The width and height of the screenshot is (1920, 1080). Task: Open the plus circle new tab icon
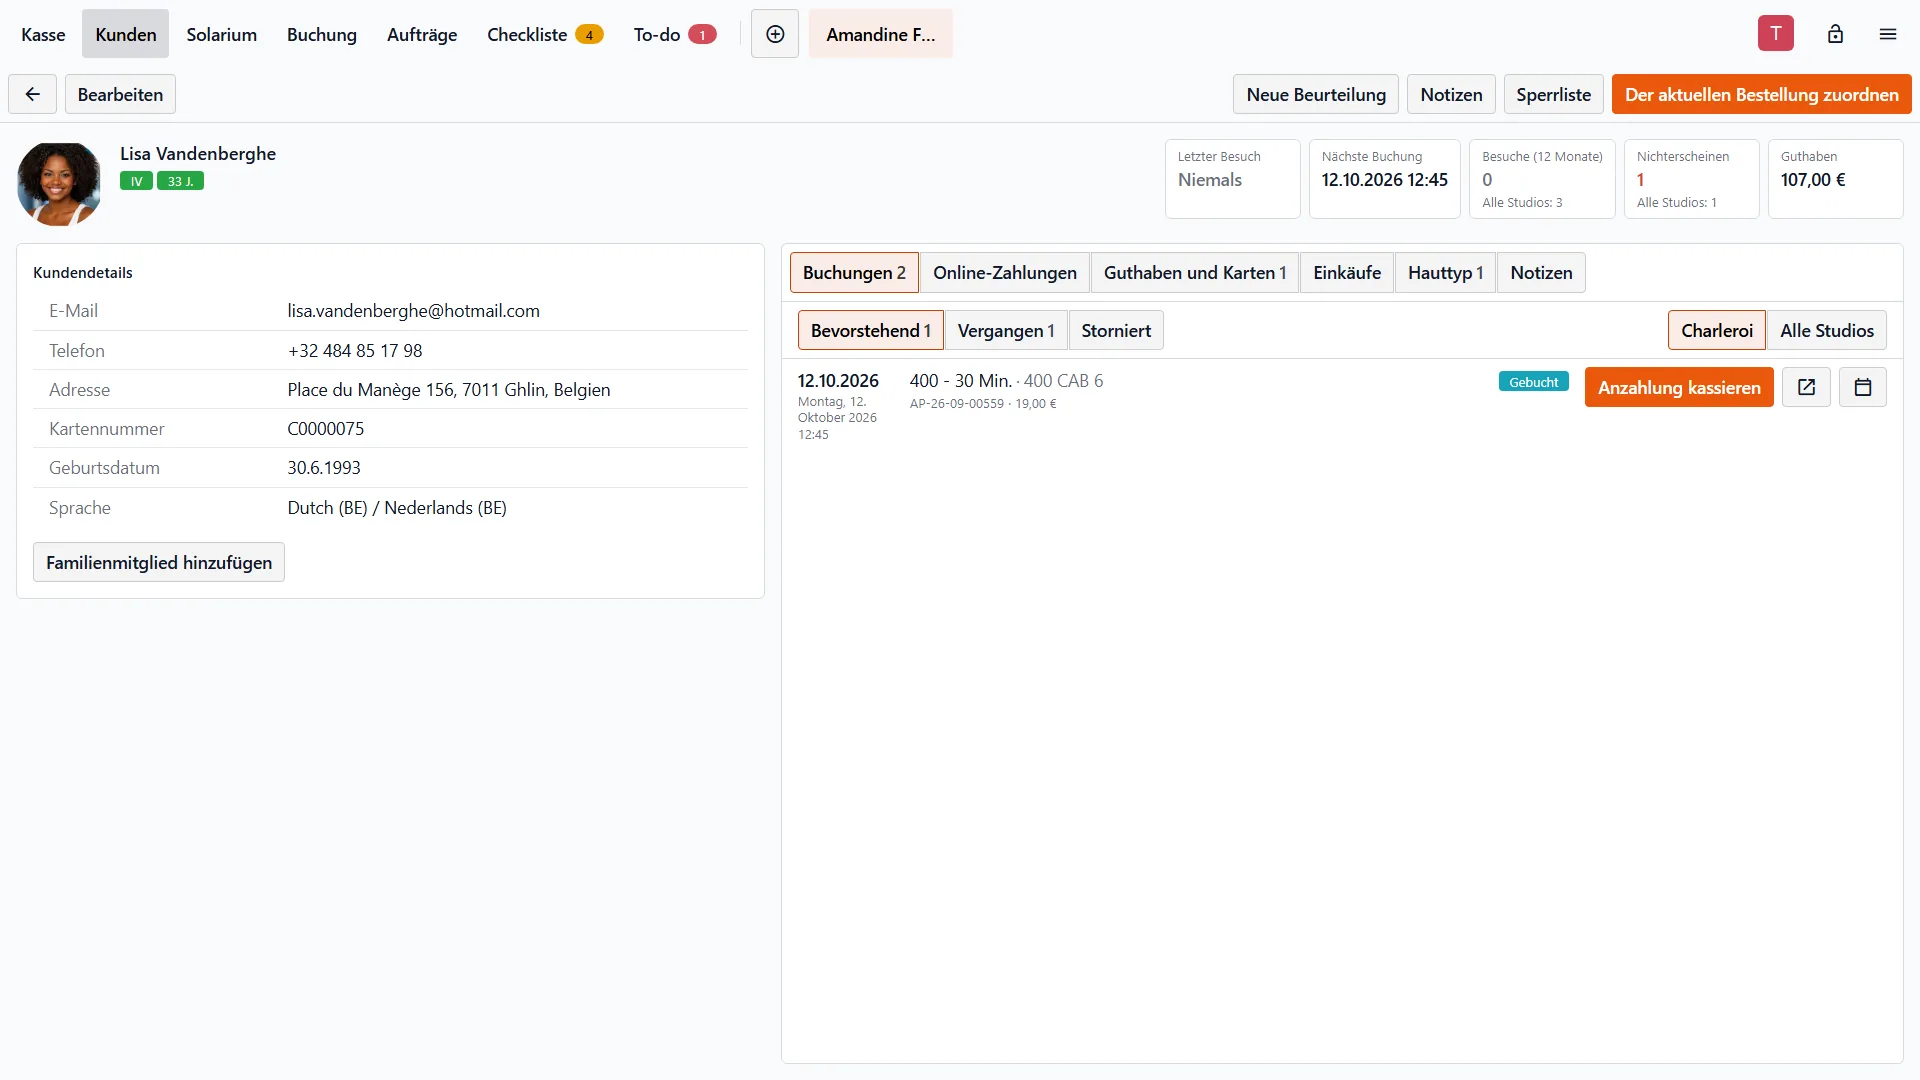coord(775,34)
